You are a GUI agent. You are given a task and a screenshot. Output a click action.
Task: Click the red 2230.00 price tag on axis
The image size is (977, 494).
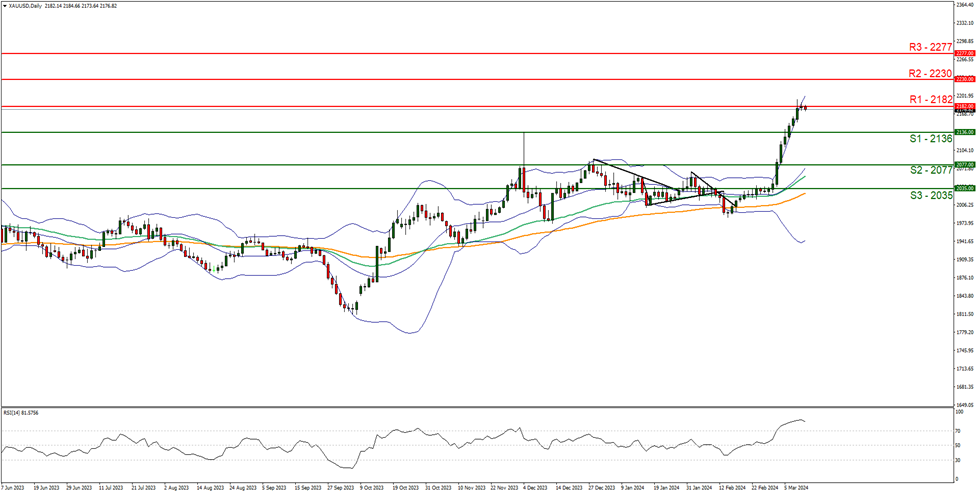point(963,79)
